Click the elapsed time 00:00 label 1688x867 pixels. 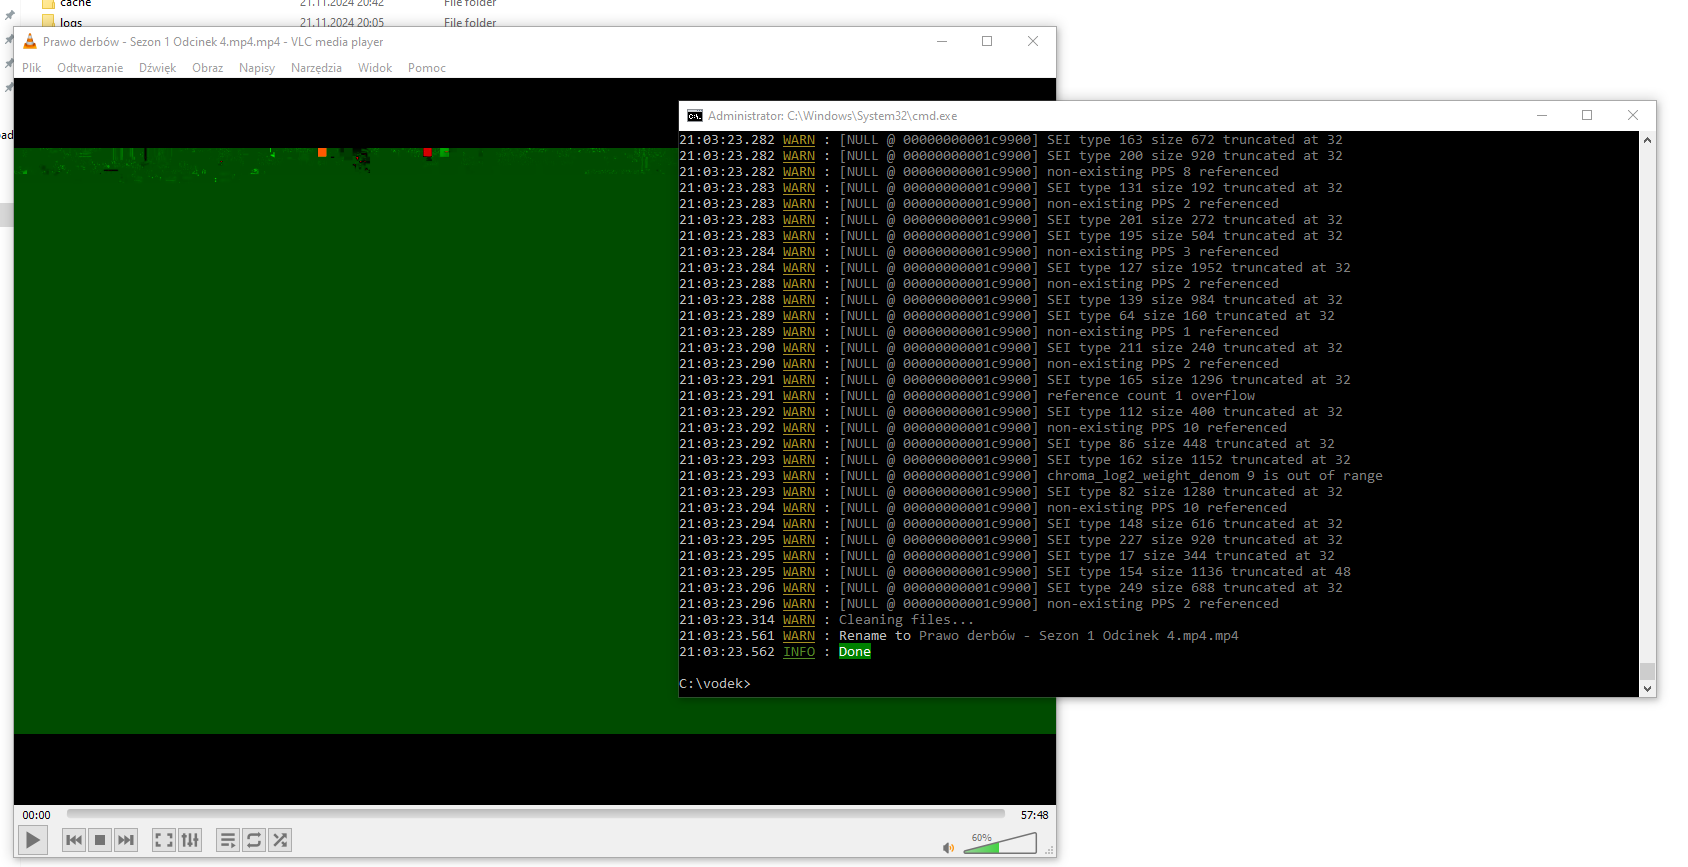[37, 815]
